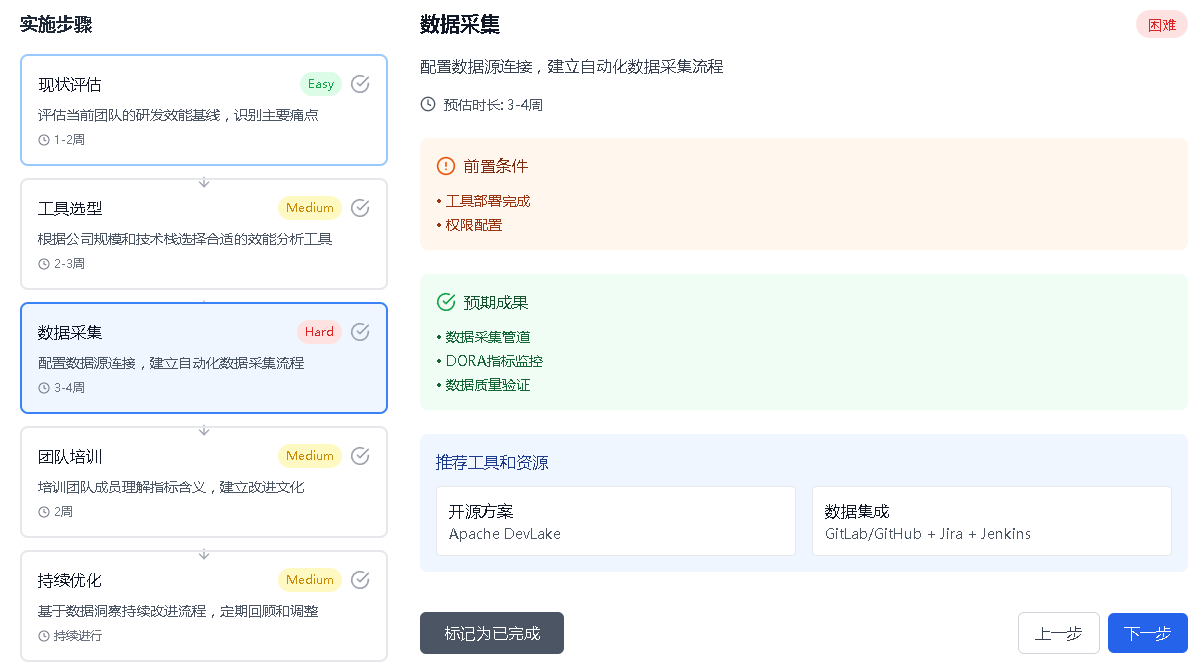1201x672 pixels.
Task: Toggle the 工具选型 step completion check
Action: (360, 208)
